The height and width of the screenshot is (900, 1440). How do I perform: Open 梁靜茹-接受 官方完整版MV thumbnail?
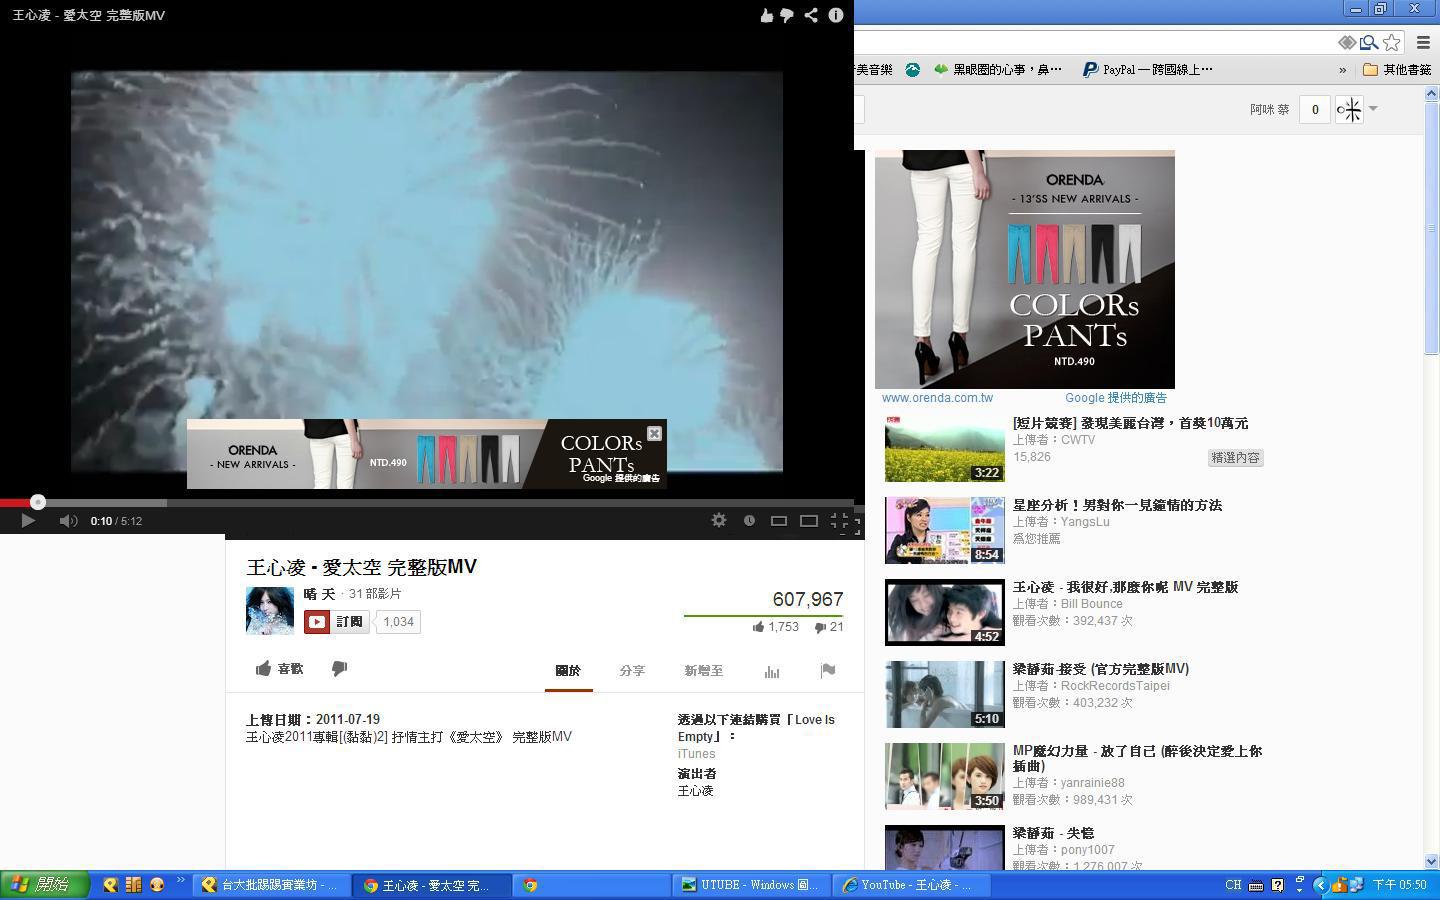(944, 694)
